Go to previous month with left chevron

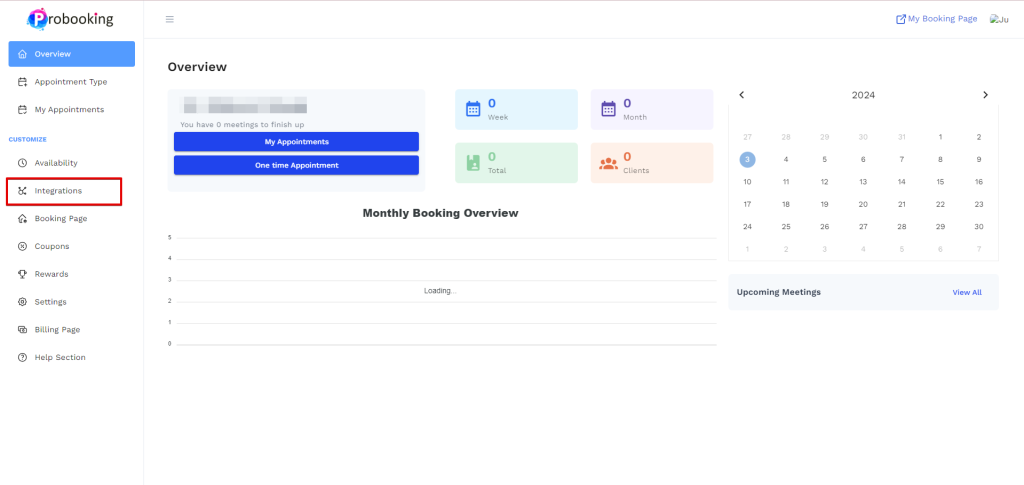[x=742, y=95]
